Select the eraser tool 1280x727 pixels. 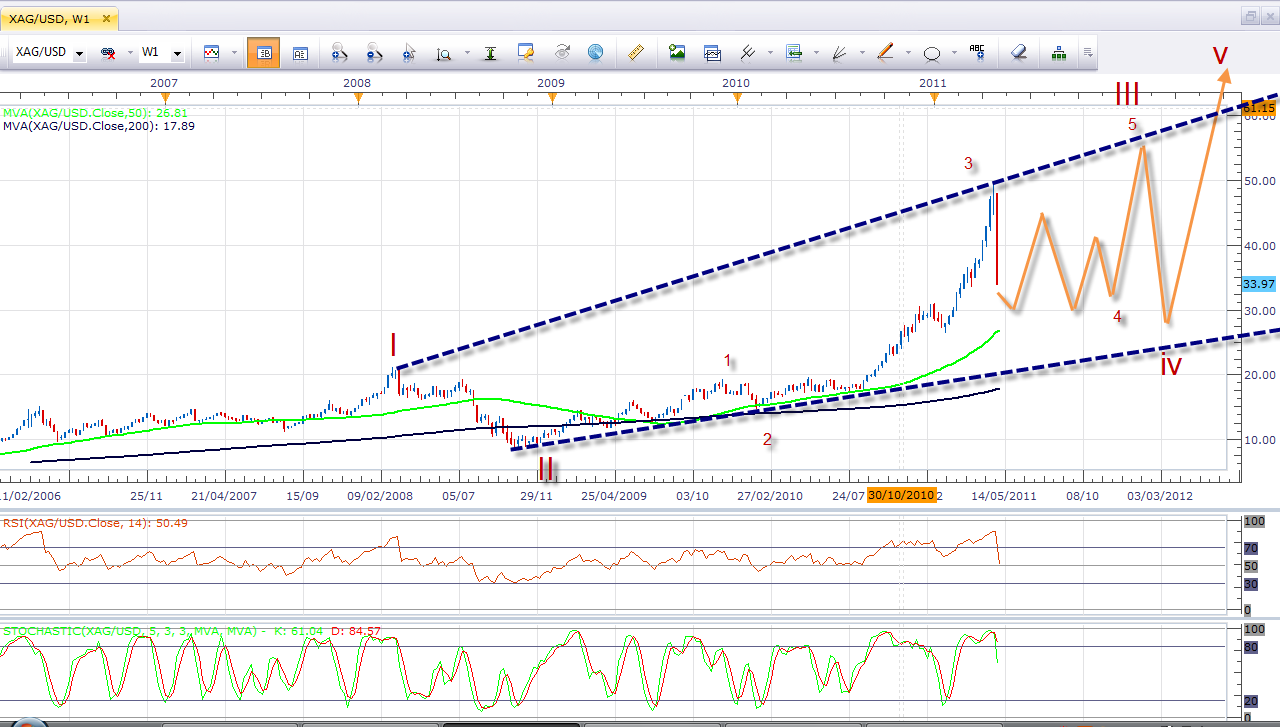click(x=1018, y=53)
